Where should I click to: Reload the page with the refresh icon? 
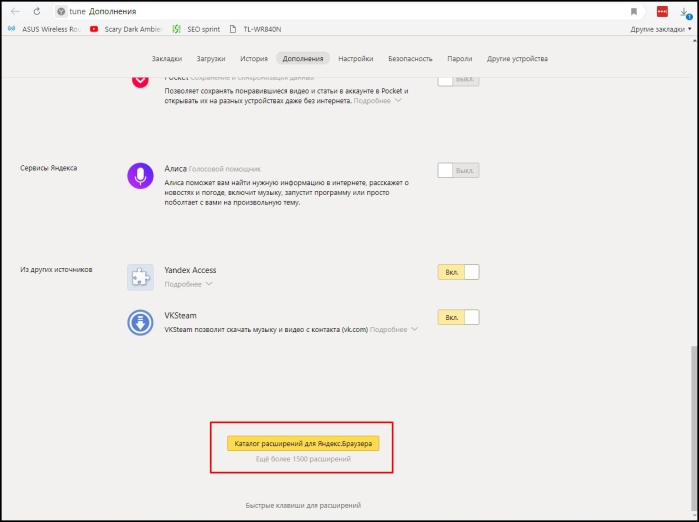click(x=37, y=11)
